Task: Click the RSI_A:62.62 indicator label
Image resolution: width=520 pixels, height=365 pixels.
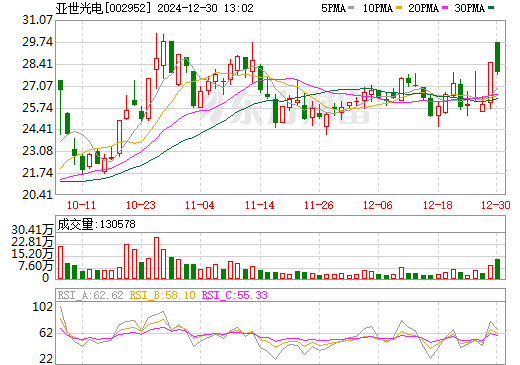Action: pyautogui.click(x=91, y=295)
